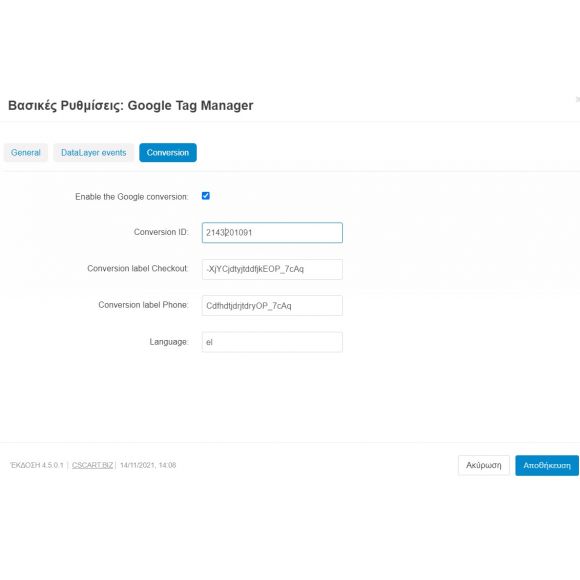Screen dimensions: 580x580
Task: Click the Conversion ID label text
Action: coord(161,232)
